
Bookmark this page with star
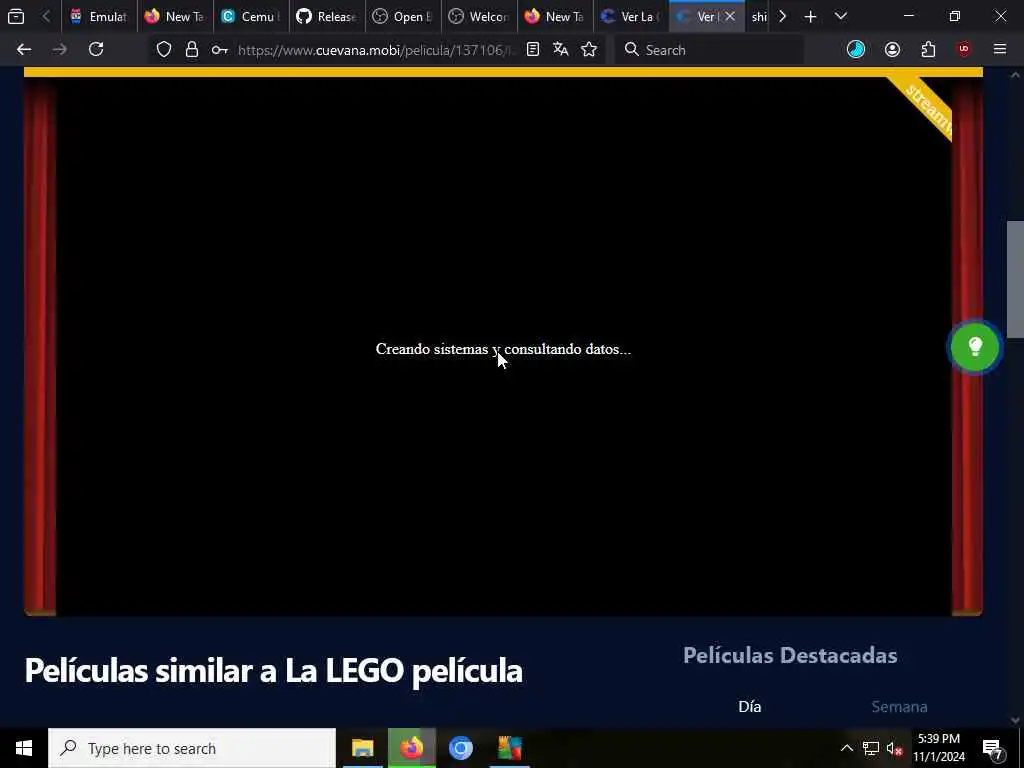(589, 50)
